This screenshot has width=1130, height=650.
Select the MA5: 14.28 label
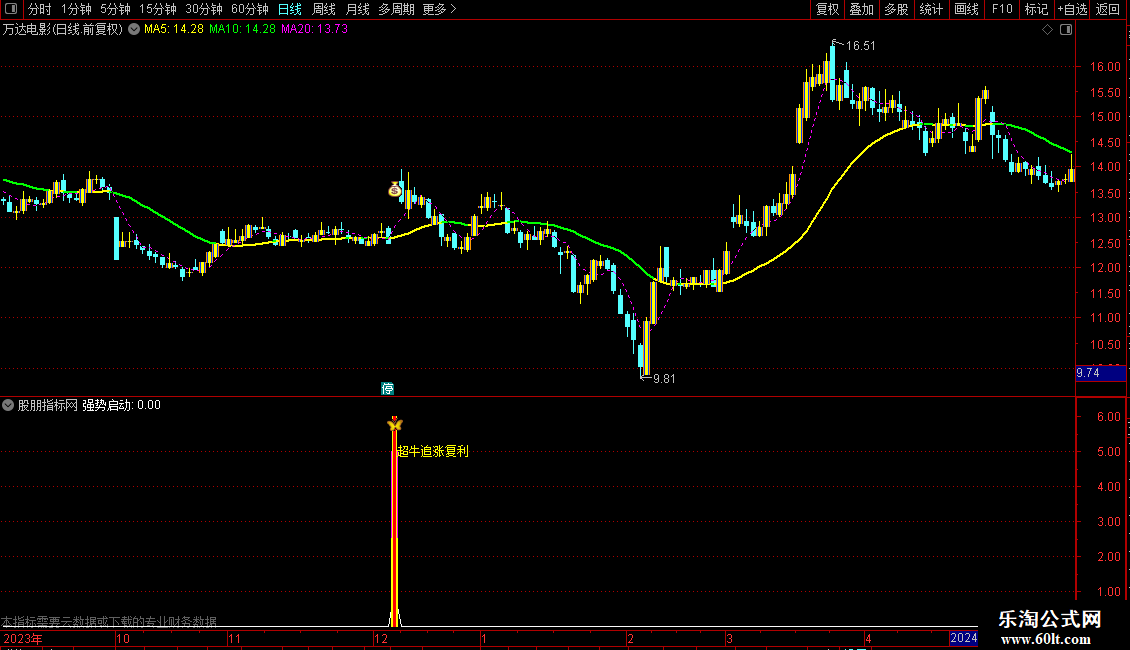pyautogui.click(x=174, y=29)
